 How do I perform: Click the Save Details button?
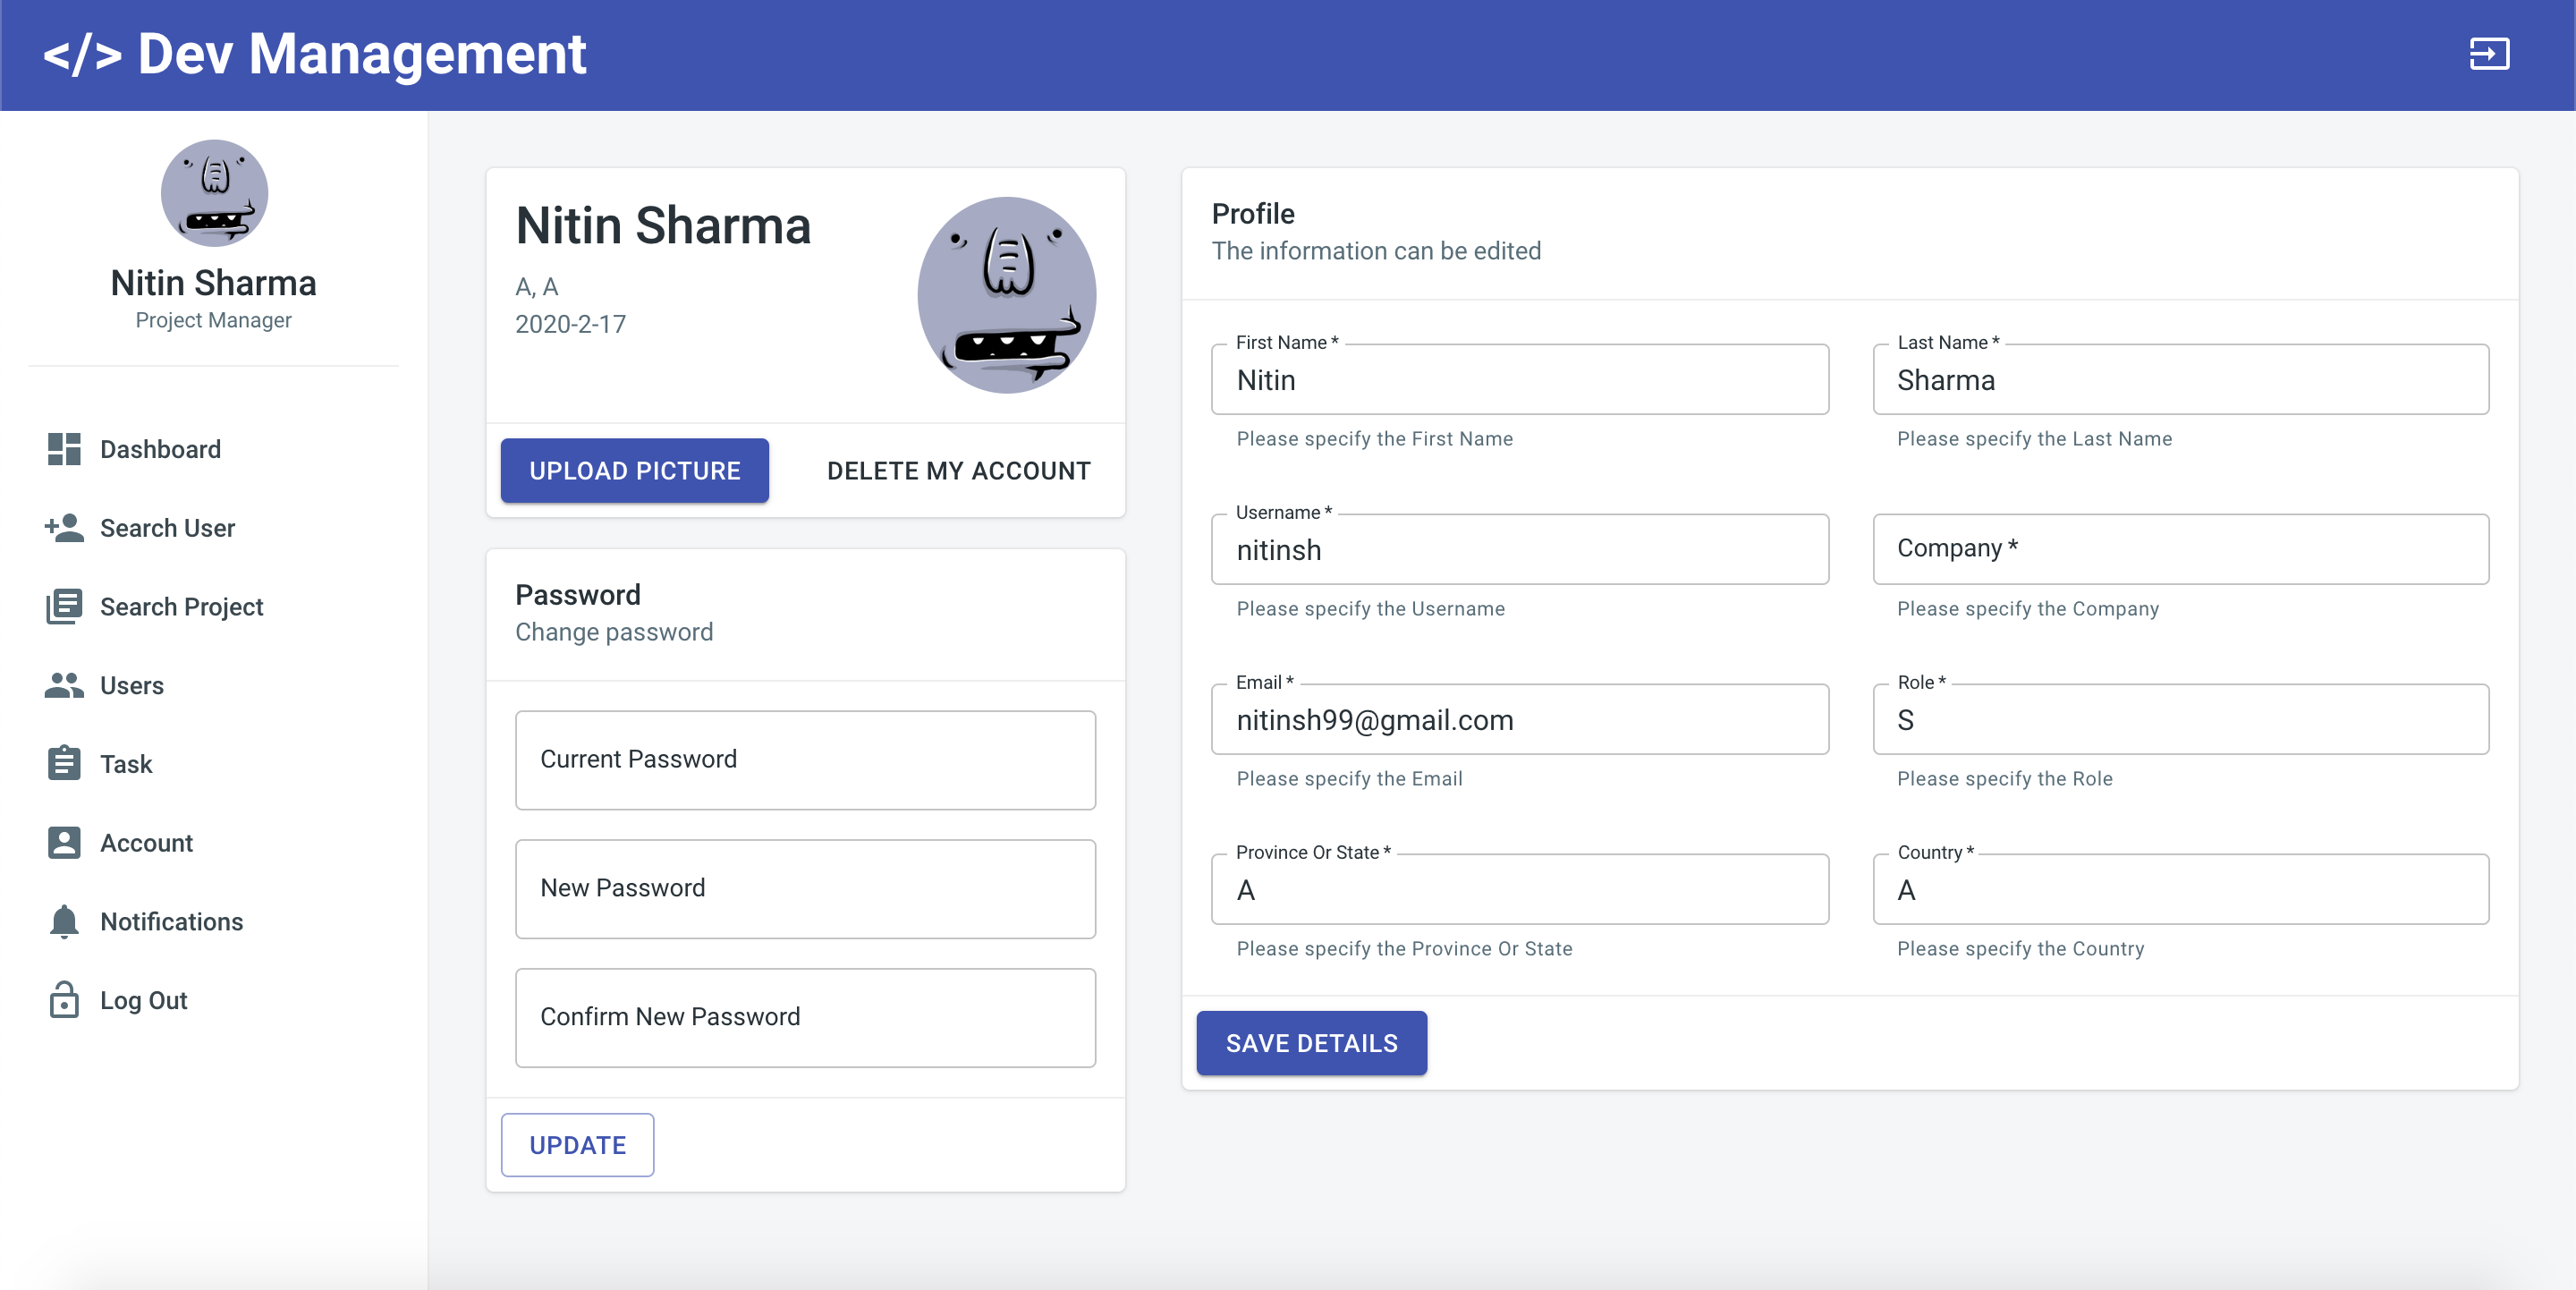coord(1311,1043)
